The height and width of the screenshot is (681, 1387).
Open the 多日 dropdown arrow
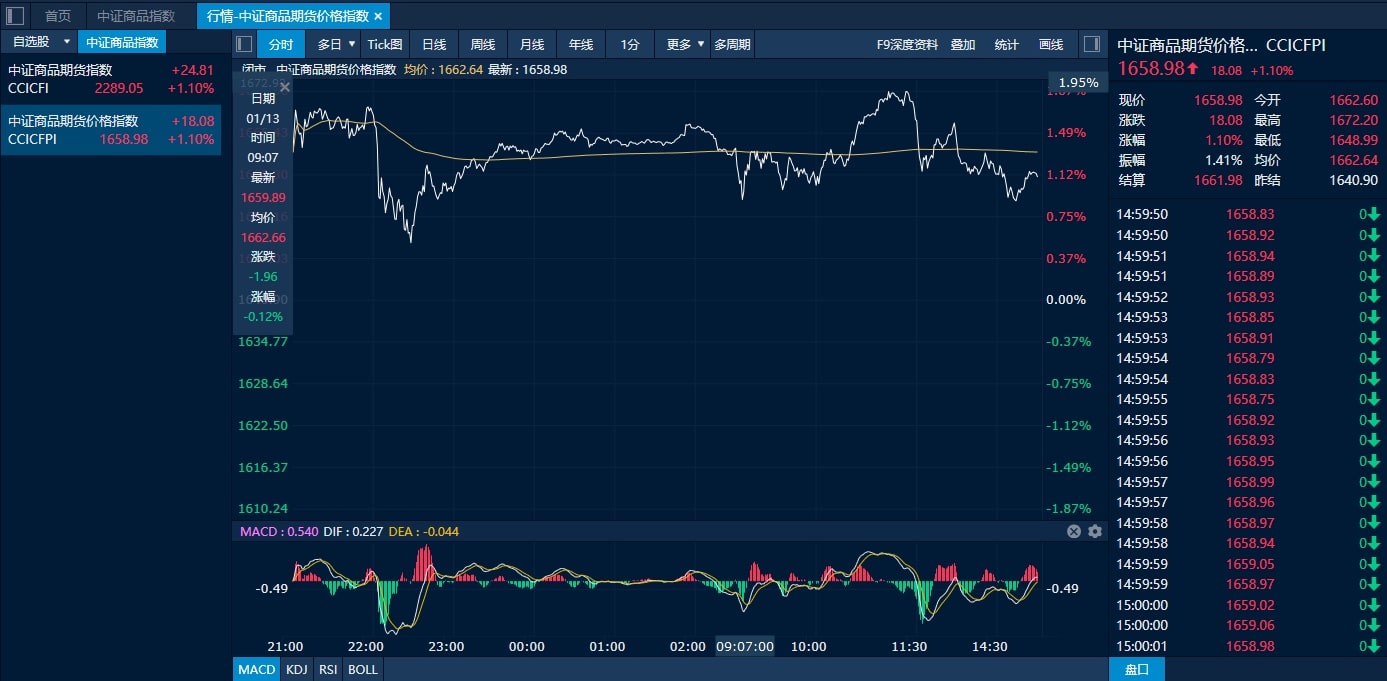[352, 44]
